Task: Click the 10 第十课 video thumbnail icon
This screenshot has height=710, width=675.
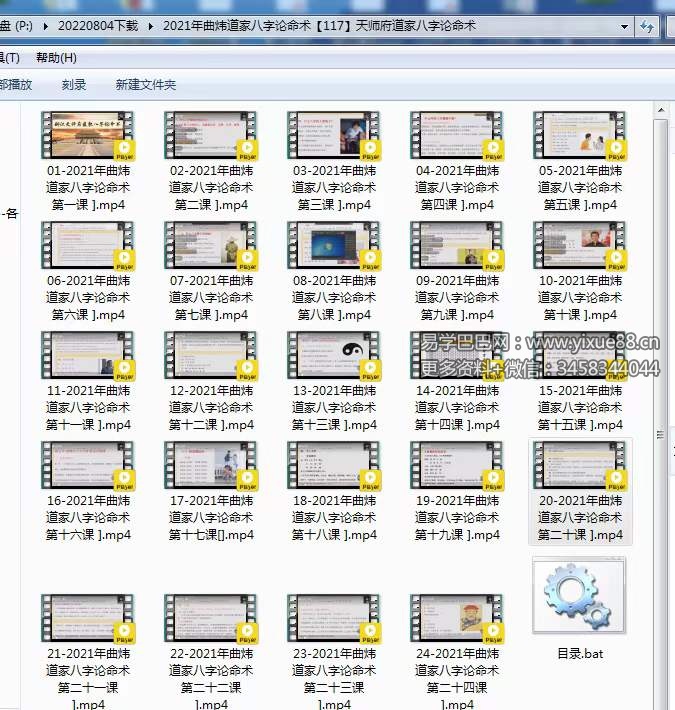Action: pos(580,245)
